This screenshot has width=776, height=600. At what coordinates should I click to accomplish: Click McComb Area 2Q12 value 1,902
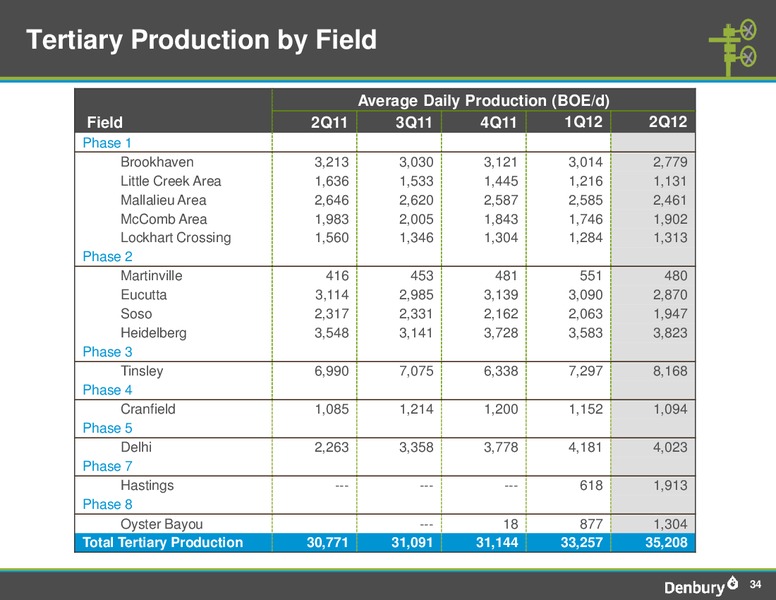click(670, 219)
